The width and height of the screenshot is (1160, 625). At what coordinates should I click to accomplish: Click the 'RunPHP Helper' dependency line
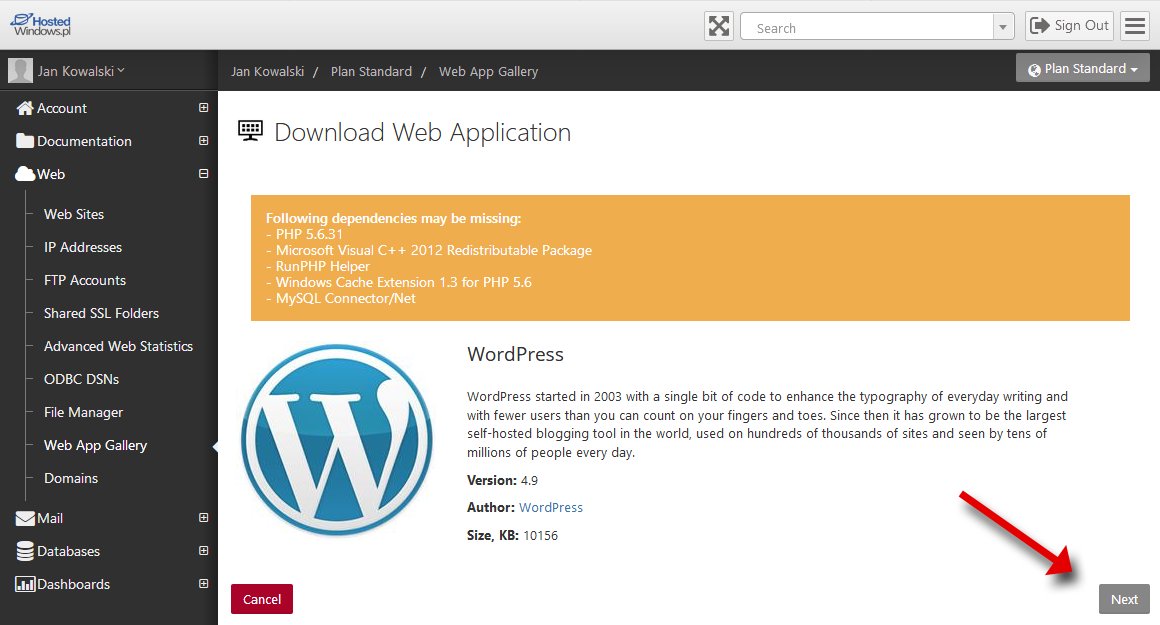318,266
